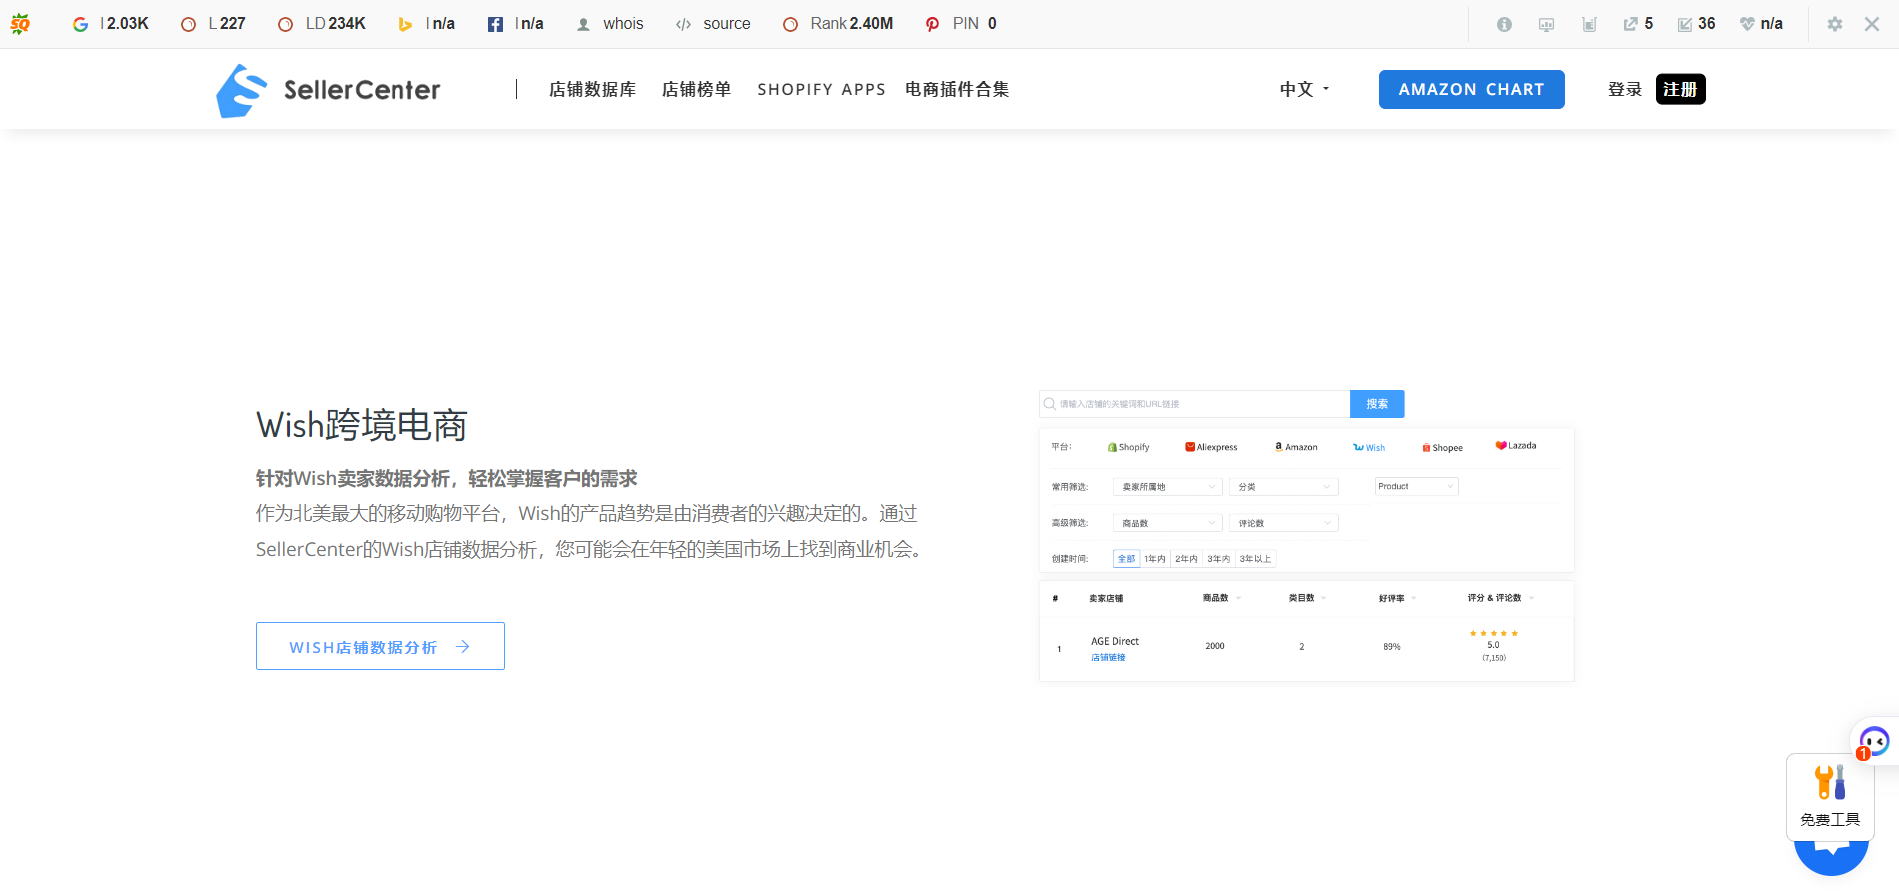1899x892 pixels.
Task: Open the 店铺榜单 menu item
Action: coord(696,90)
